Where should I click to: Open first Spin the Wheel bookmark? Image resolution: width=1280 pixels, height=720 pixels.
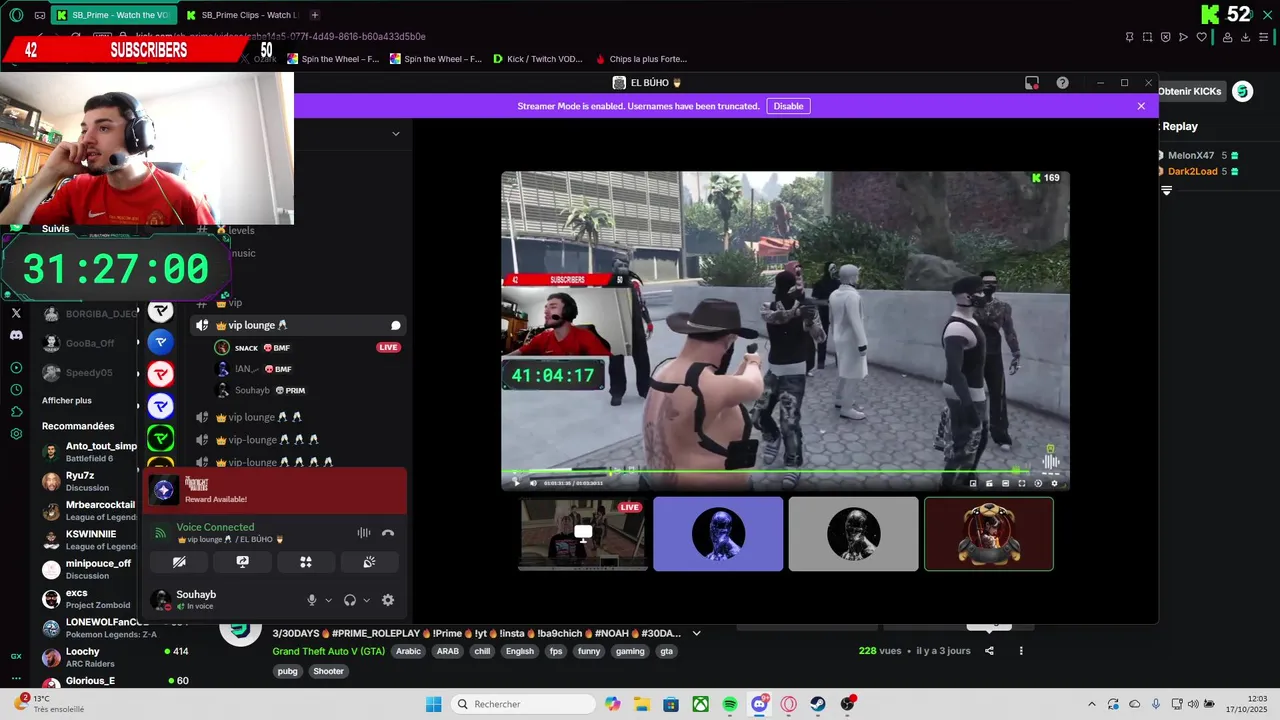(333, 59)
